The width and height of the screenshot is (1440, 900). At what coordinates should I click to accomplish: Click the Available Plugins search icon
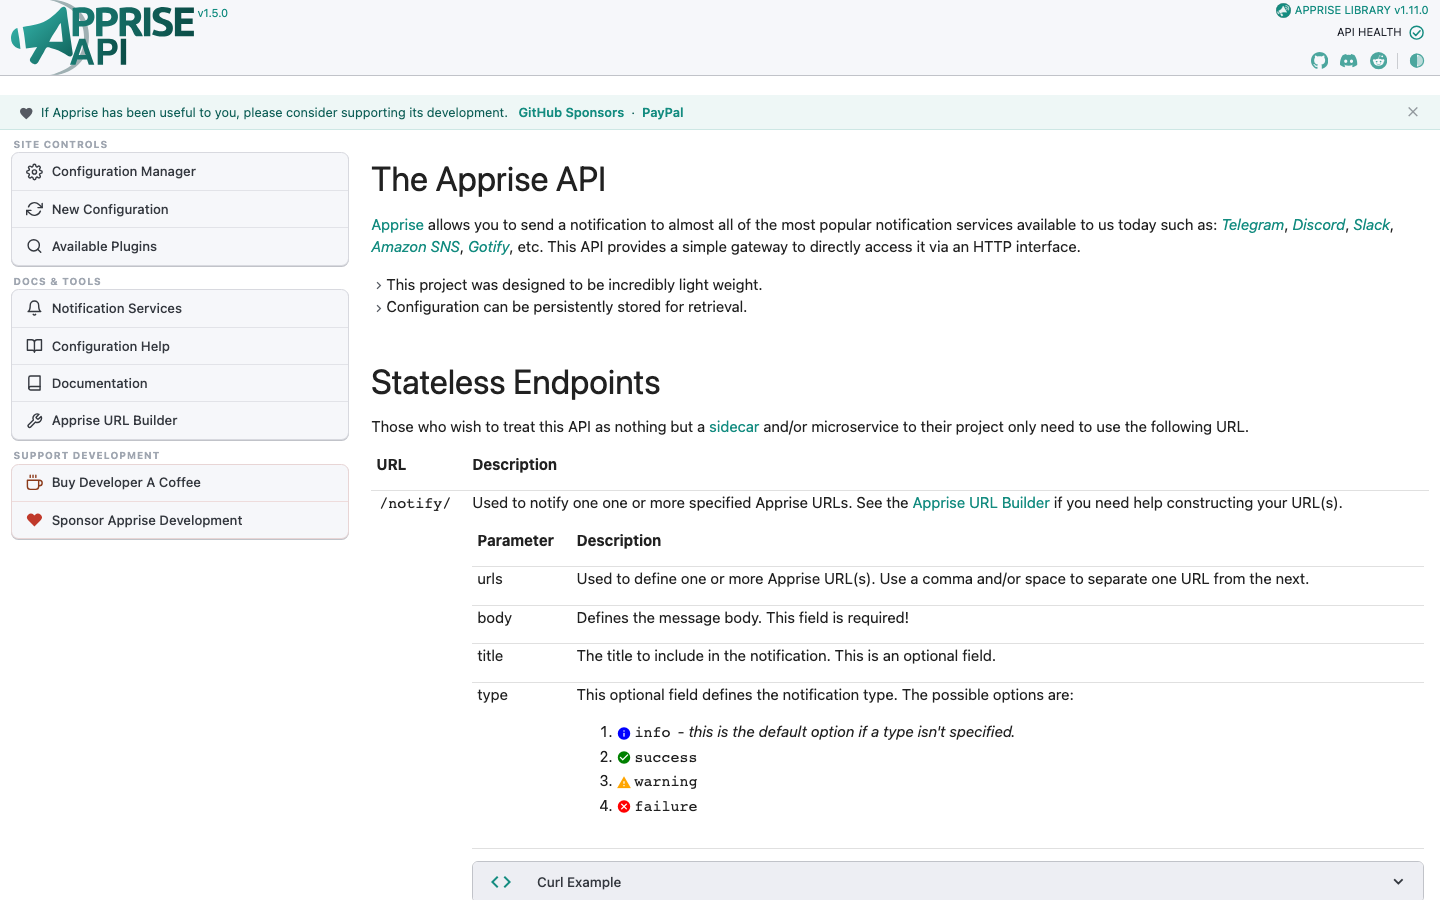[34, 246]
